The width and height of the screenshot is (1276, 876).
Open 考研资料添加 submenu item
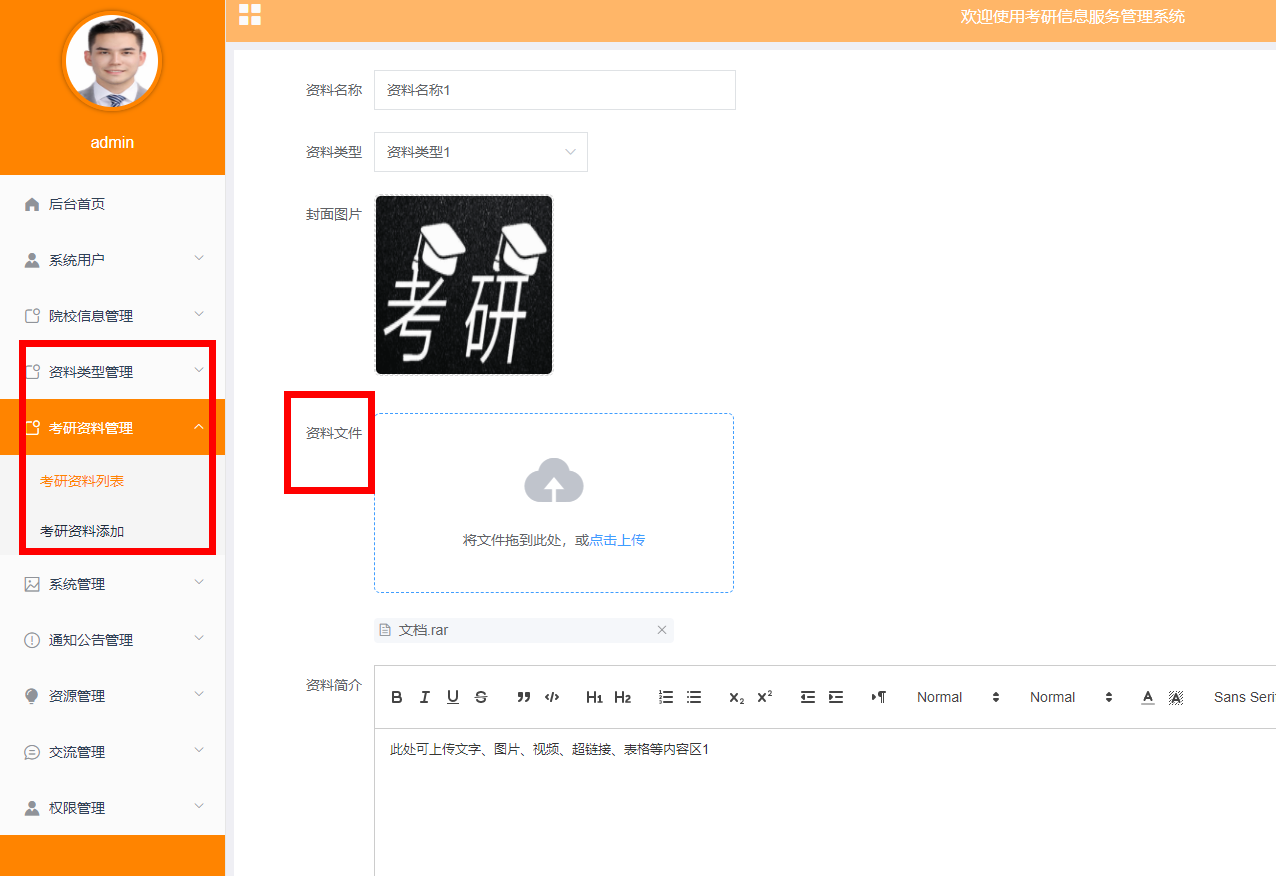(x=112, y=531)
